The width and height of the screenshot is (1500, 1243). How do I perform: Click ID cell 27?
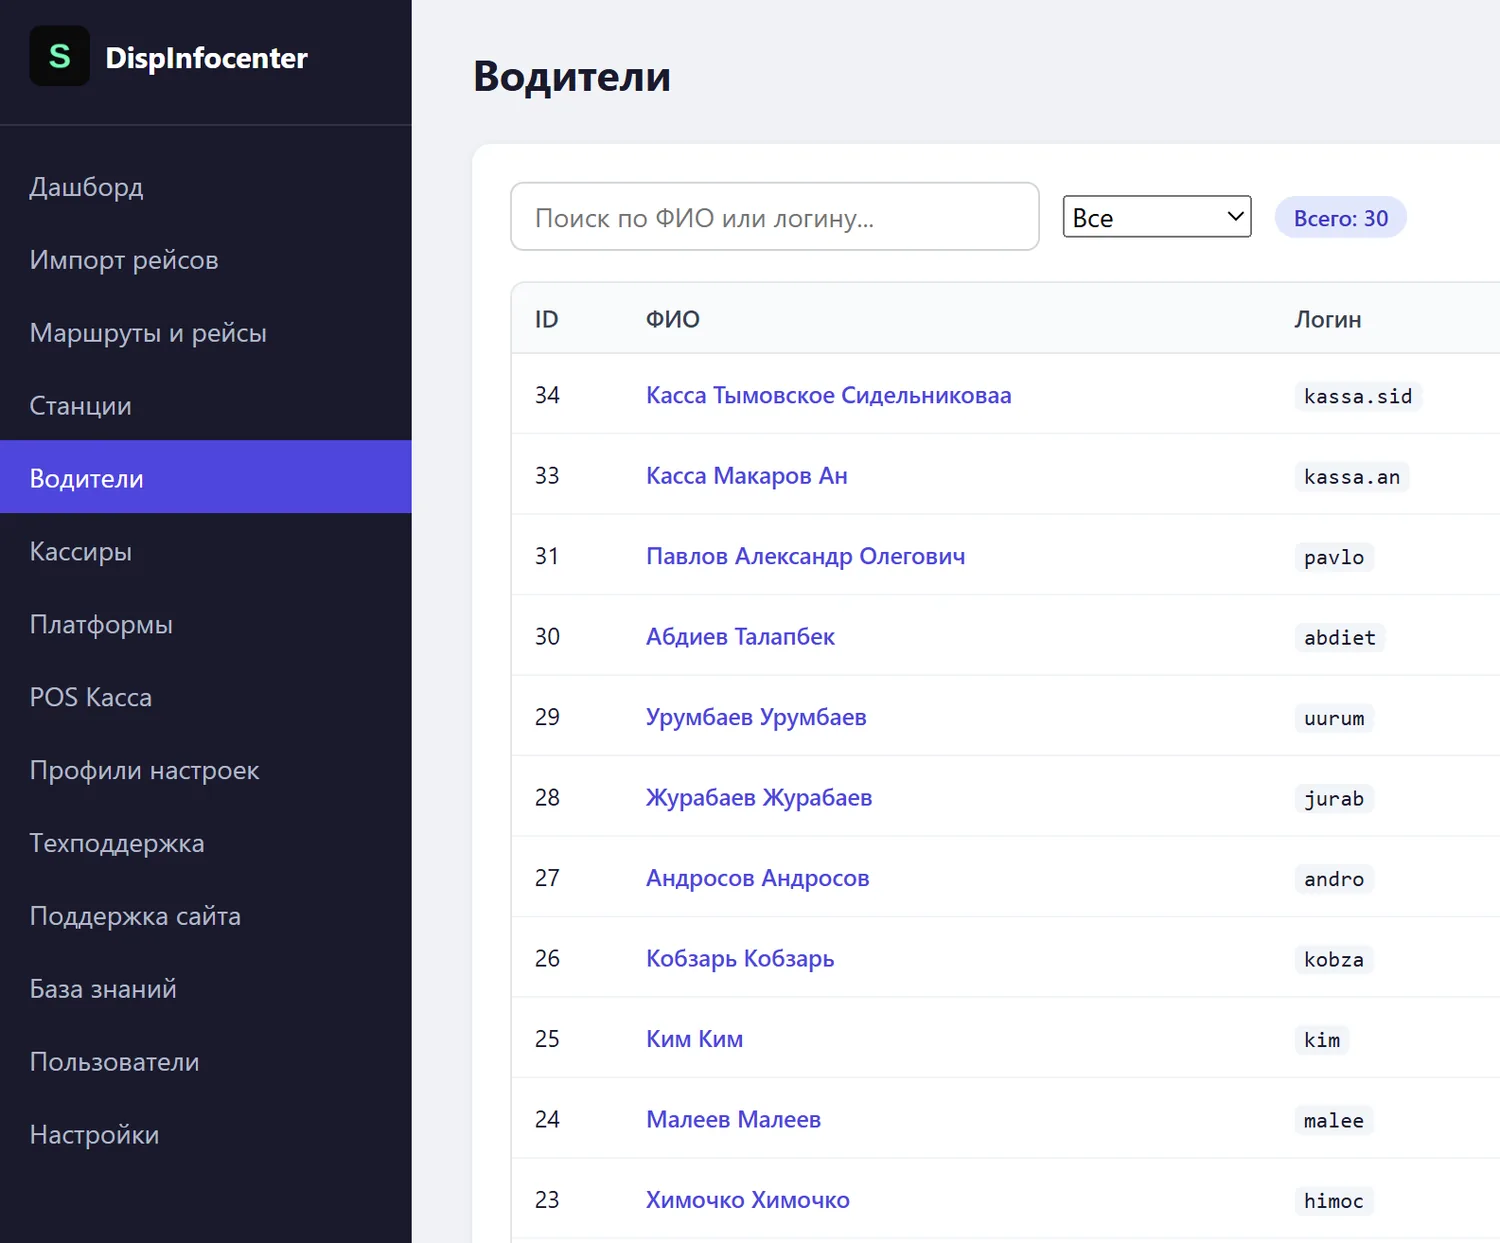(x=547, y=879)
